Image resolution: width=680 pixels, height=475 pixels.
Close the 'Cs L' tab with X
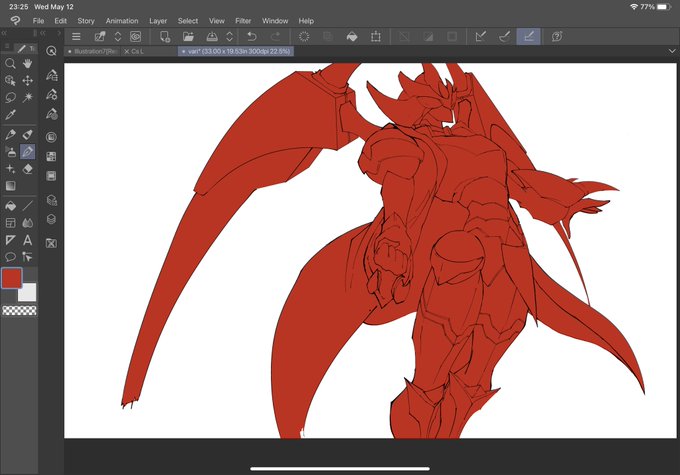[x=127, y=51]
